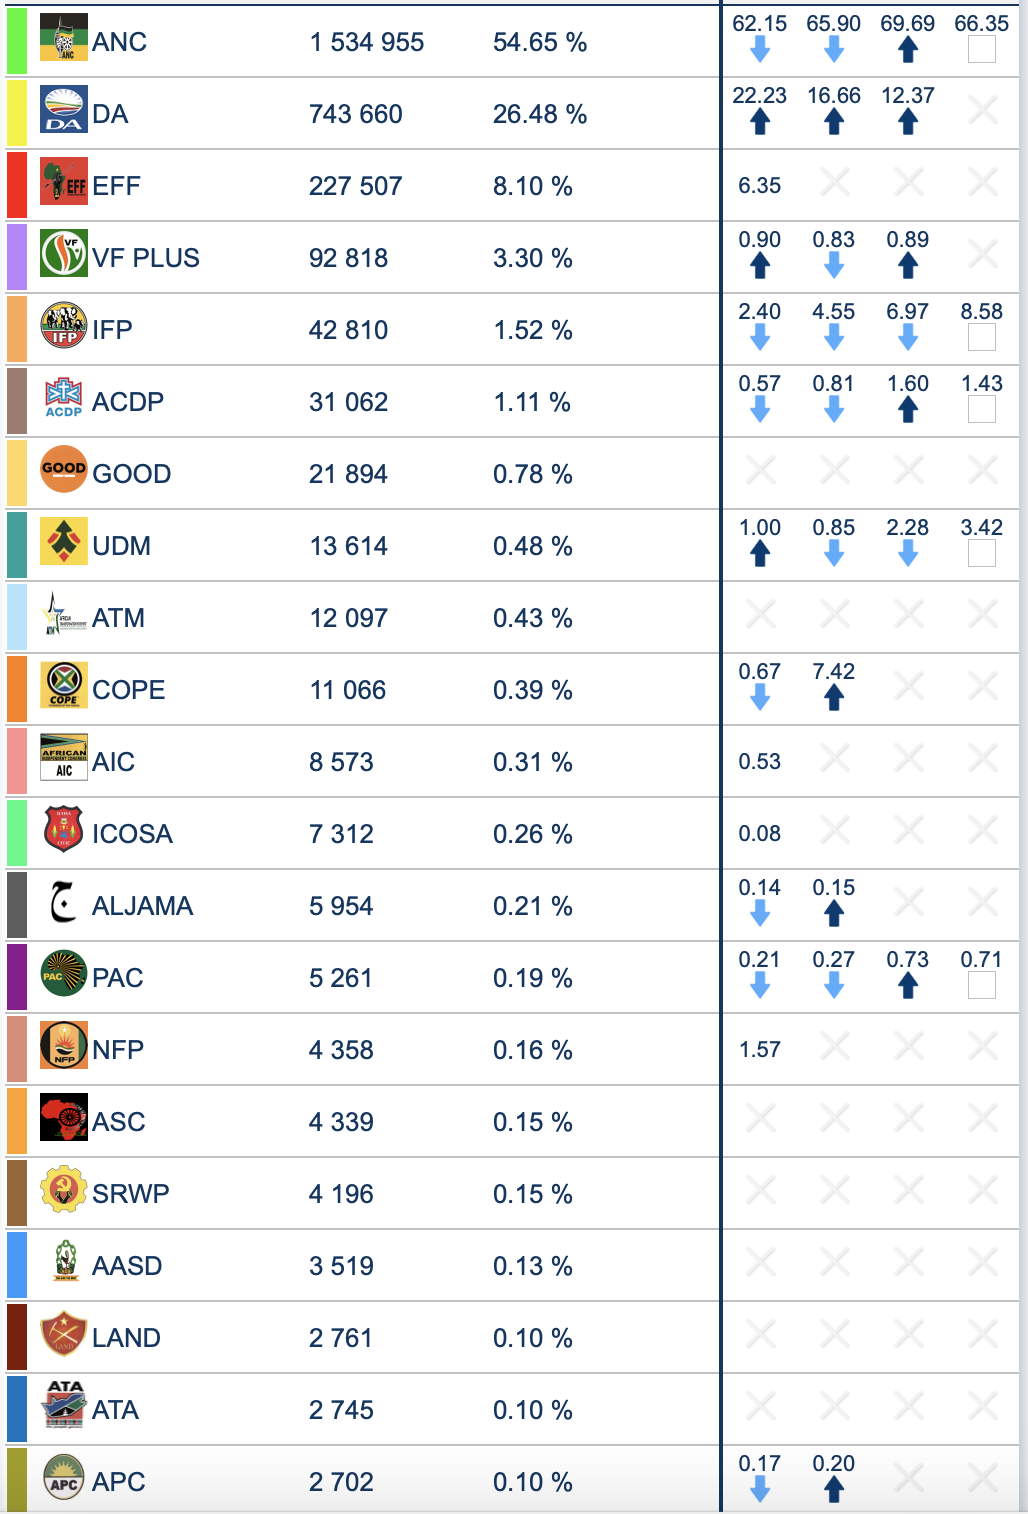Click the IFP party logo

point(64,326)
